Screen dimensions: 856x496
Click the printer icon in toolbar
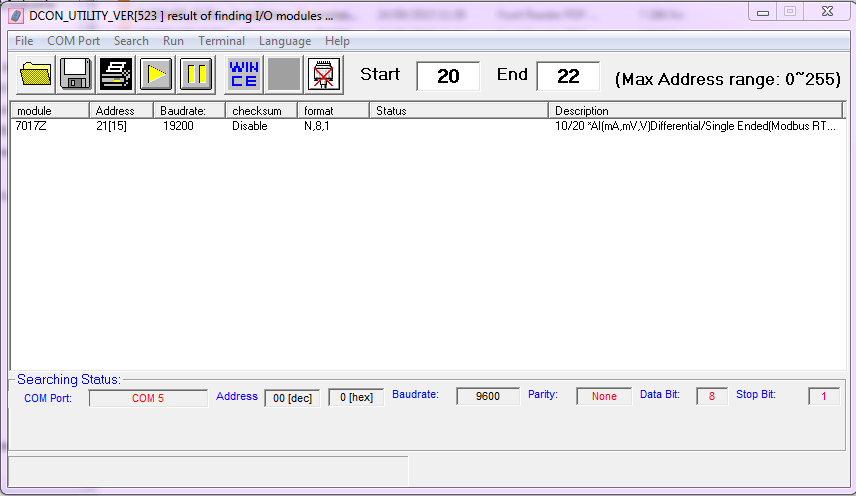pos(116,75)
